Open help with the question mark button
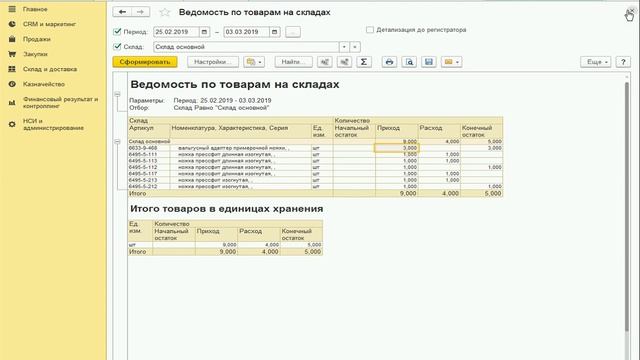This screenshot has width=640, height=360. point(623,62)
